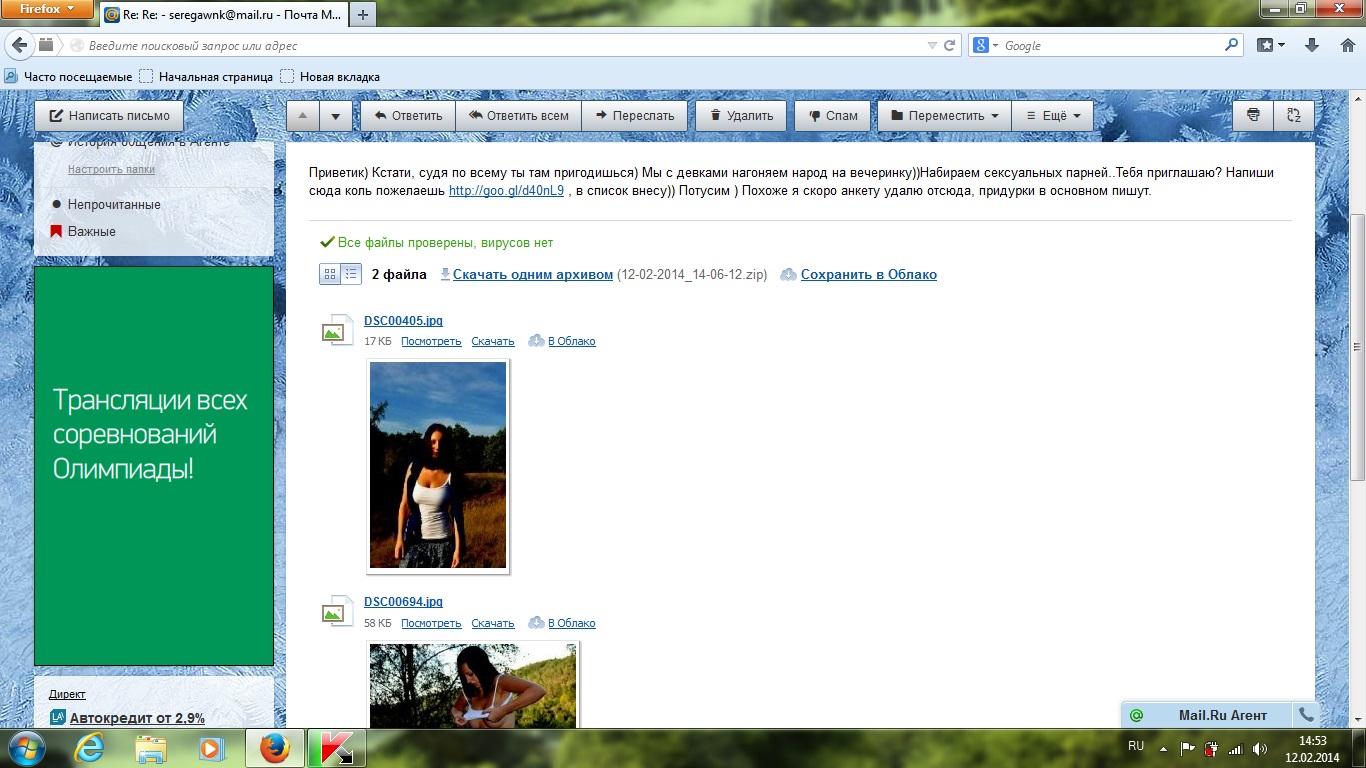Click the Firefox address bar field

click(500, 45)
